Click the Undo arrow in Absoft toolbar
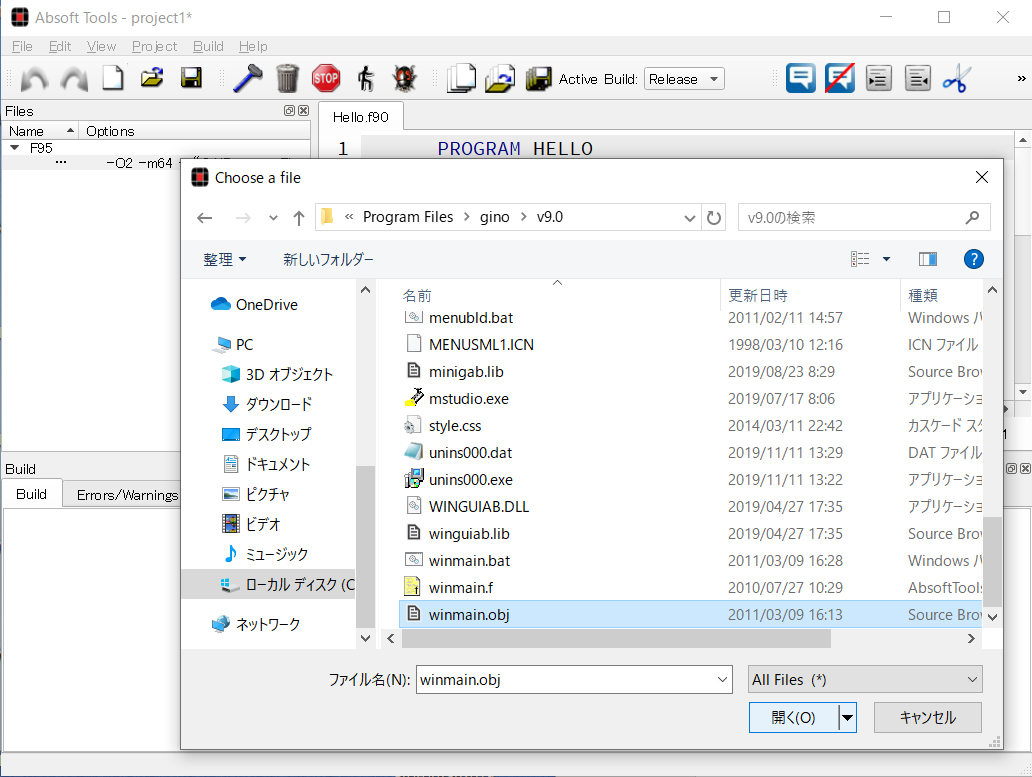The width and height of the screenshot is (1032, 777). pos(34,79)
